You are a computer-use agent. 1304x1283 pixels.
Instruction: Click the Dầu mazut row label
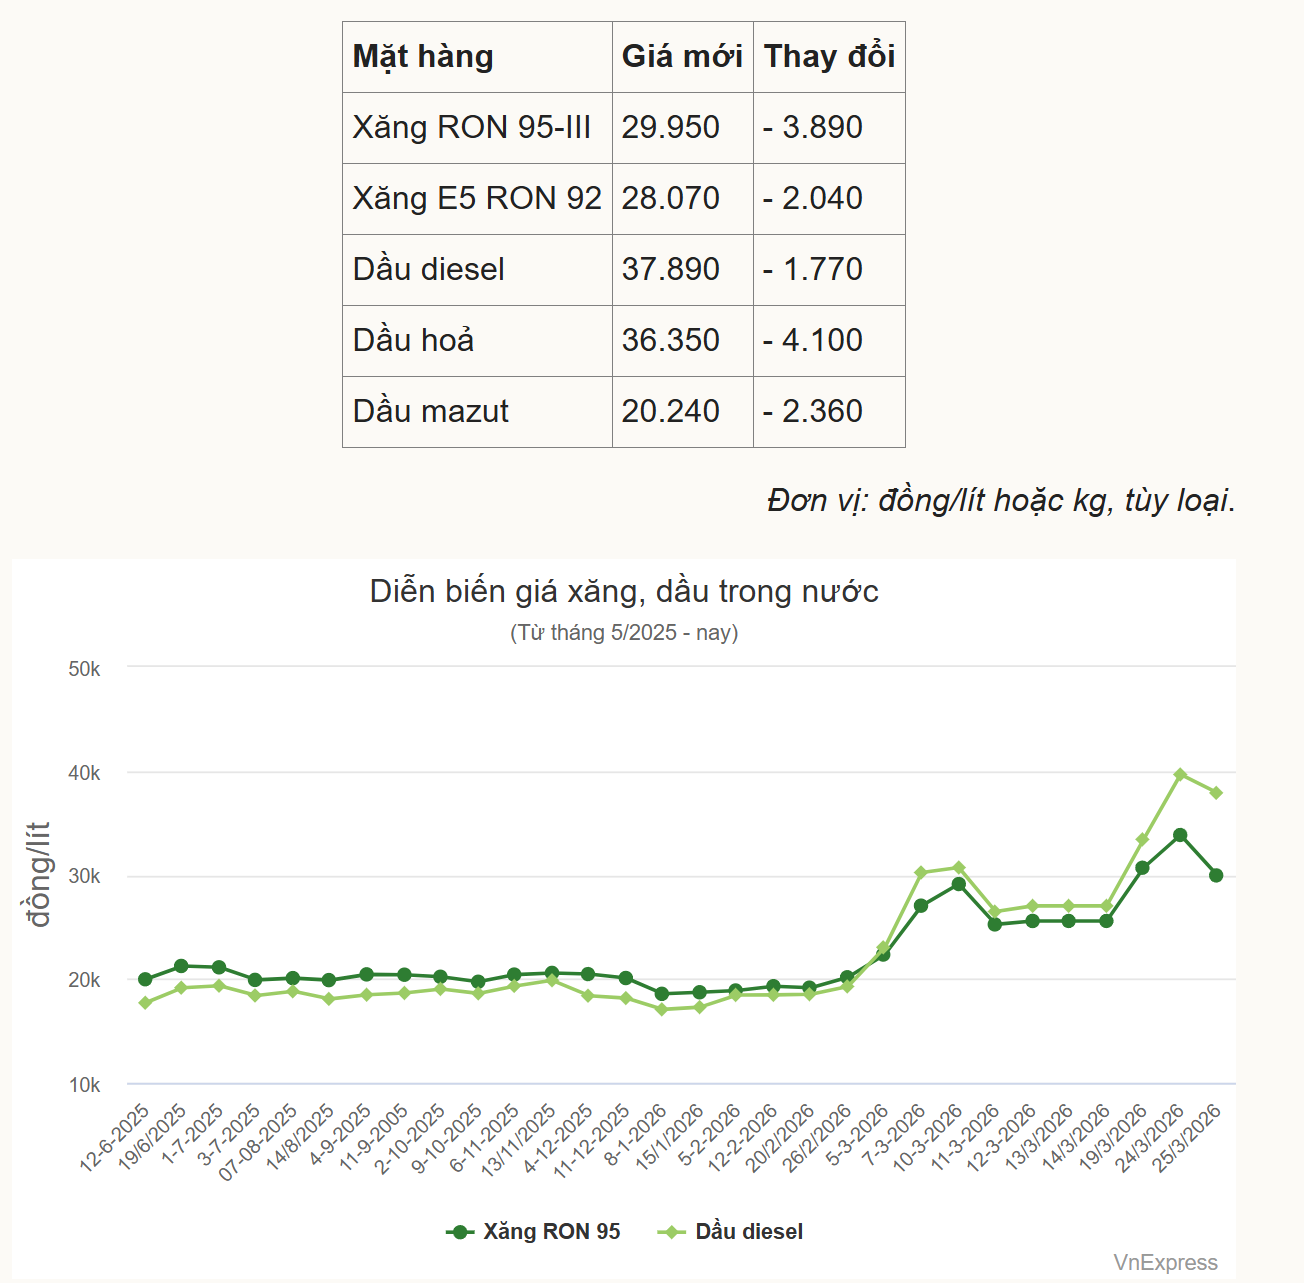pyautogui.click(x=431, y=412)
